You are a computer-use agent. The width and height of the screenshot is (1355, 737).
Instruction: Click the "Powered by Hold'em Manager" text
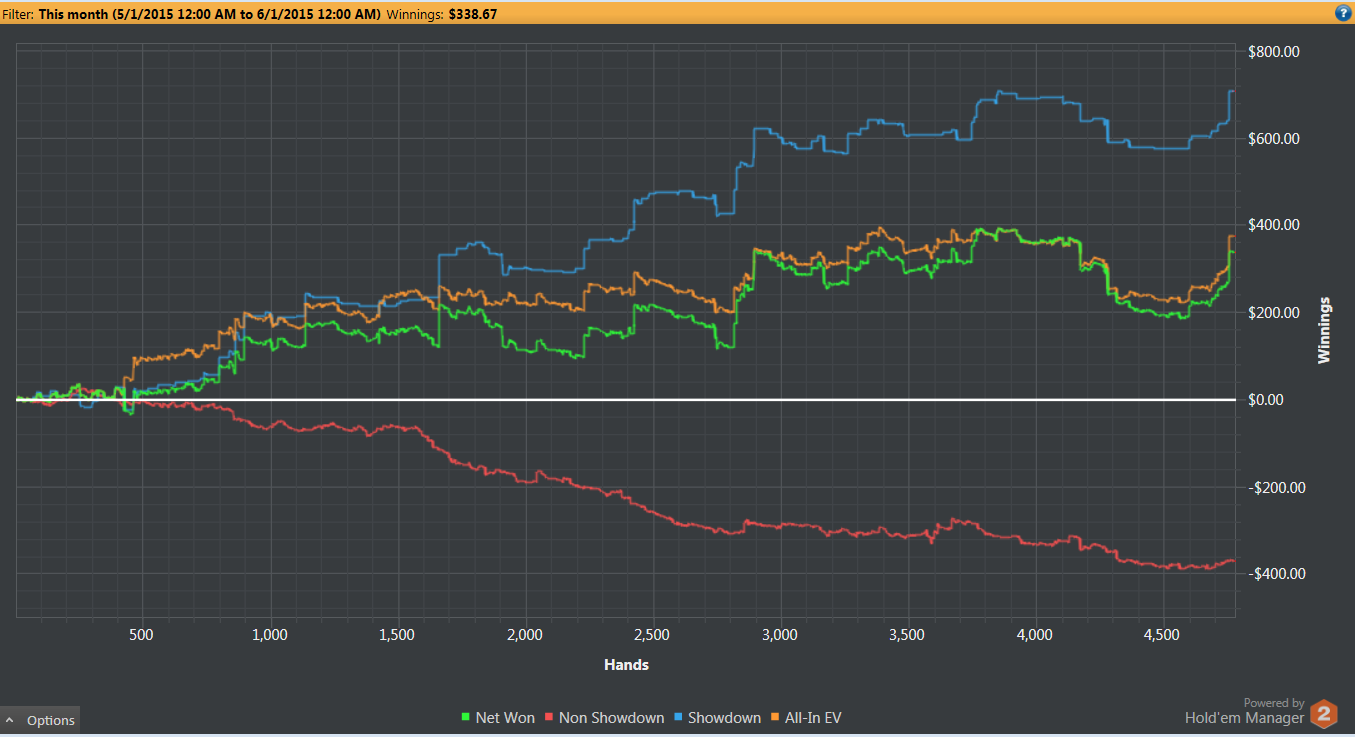click(x=1245, y=711)
